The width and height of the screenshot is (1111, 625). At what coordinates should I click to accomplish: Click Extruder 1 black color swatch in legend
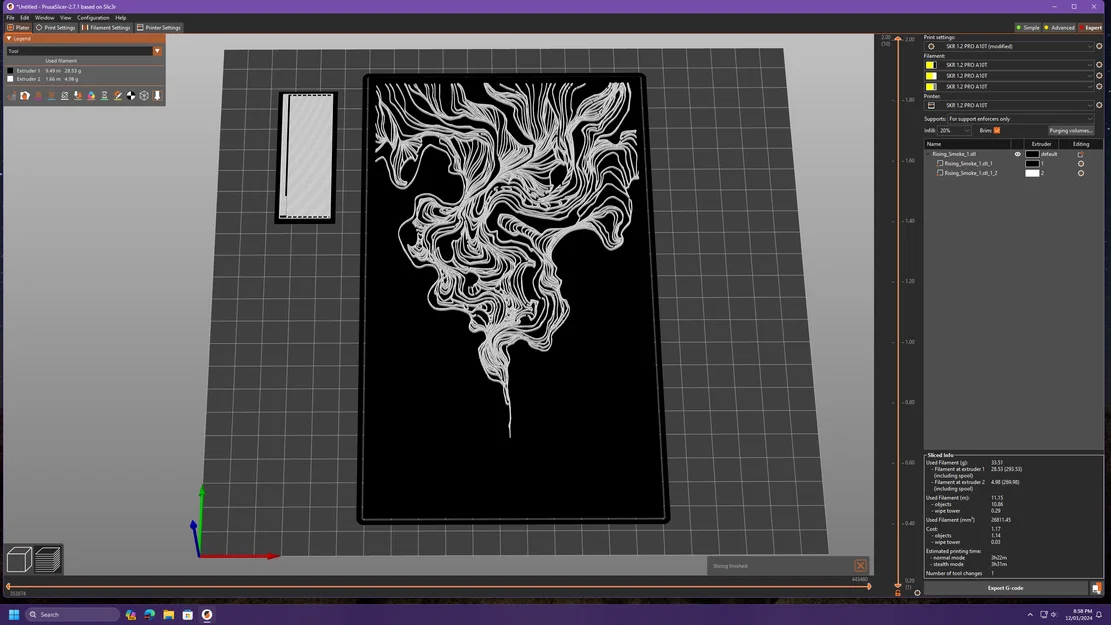click(x=10, y=71)
